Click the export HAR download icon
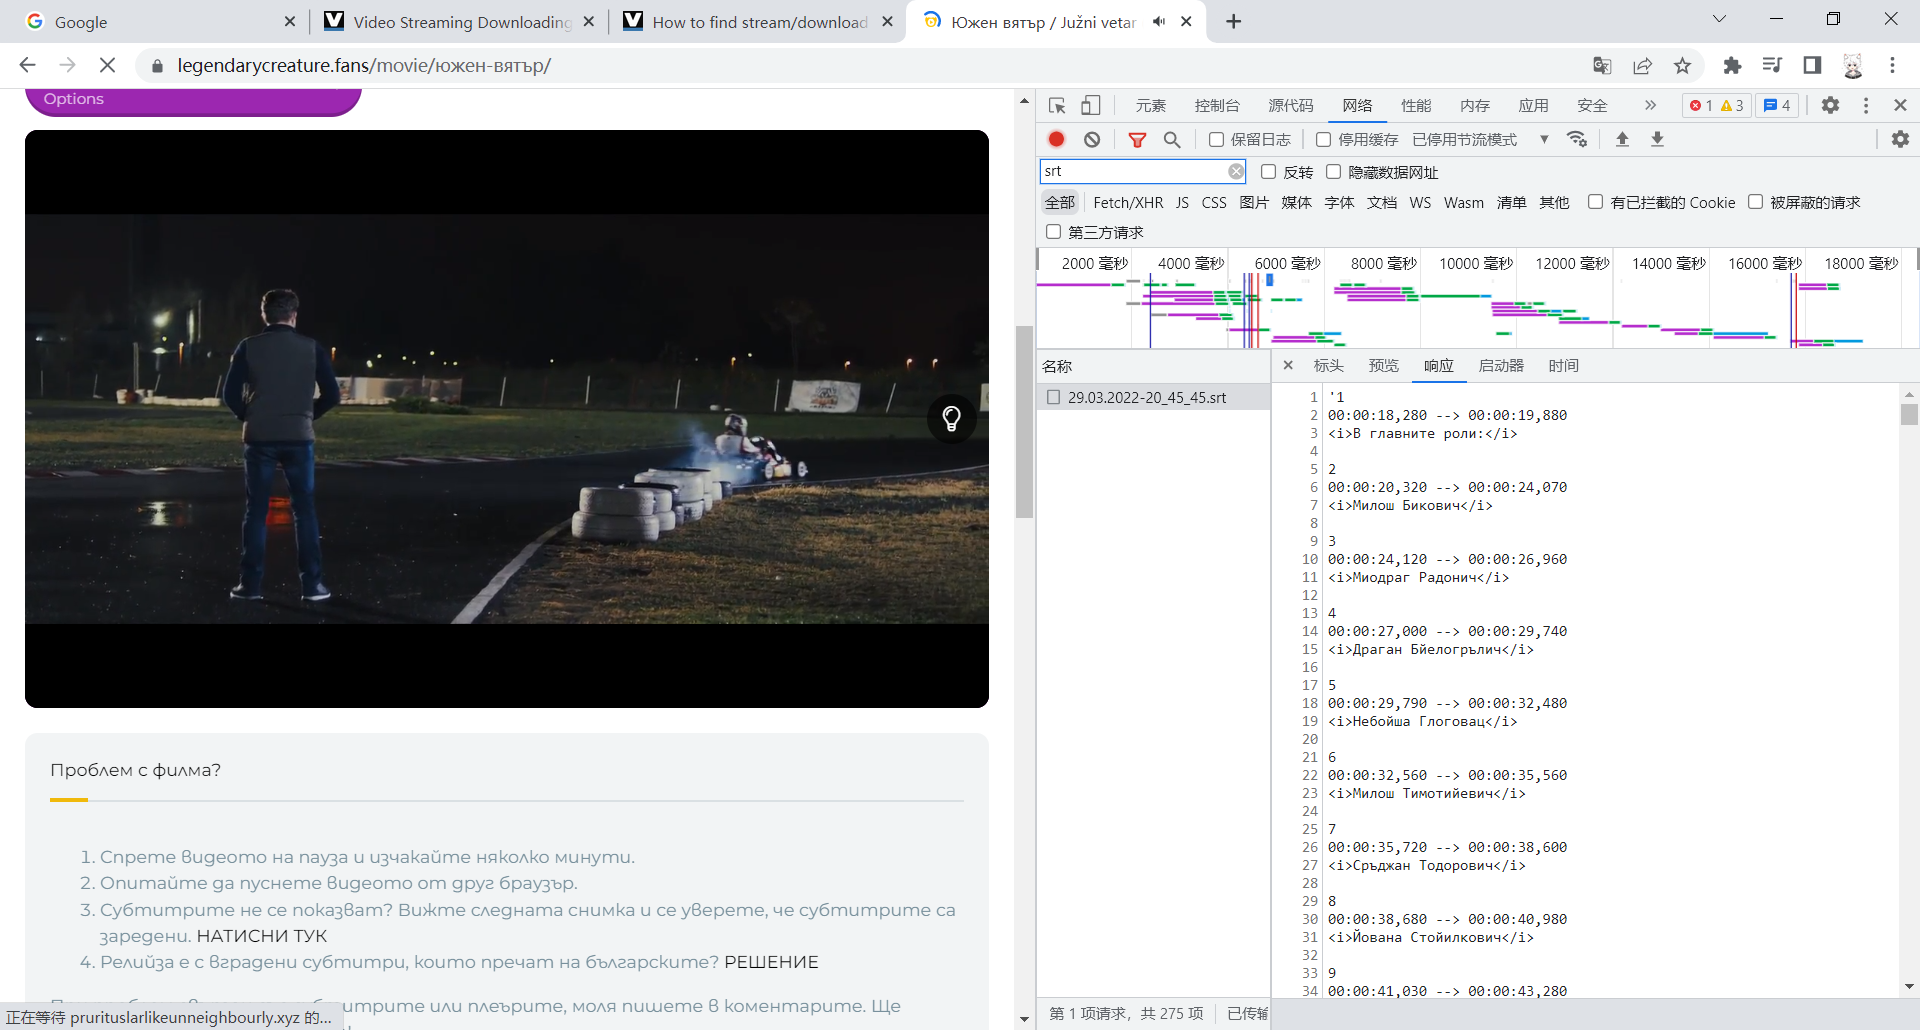 pos(1657,140)
